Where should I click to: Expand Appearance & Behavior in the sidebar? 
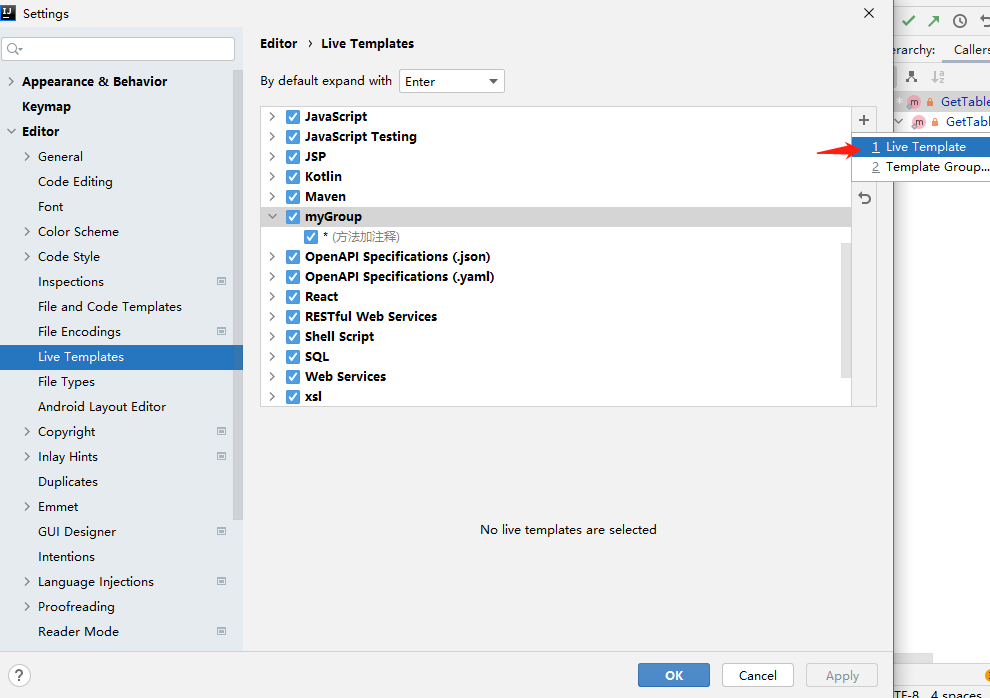tap(11, 81)
